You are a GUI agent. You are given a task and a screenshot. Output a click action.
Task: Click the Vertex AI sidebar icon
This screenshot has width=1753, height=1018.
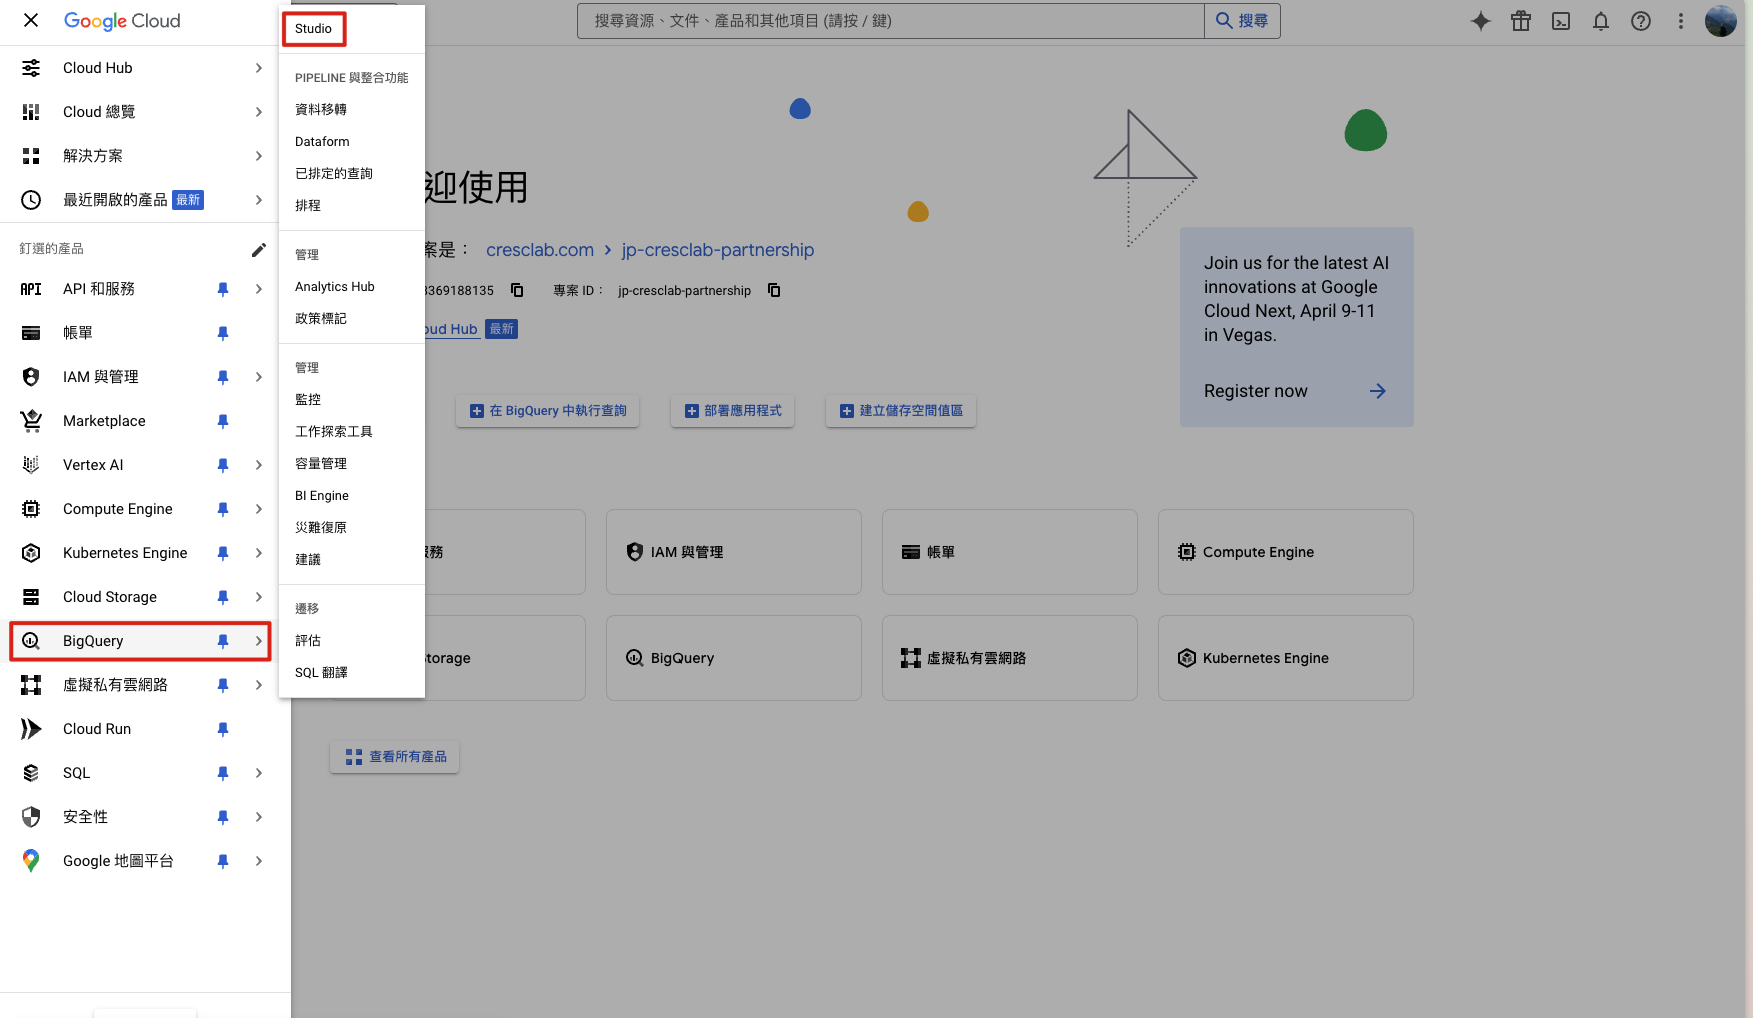point(31,465)
